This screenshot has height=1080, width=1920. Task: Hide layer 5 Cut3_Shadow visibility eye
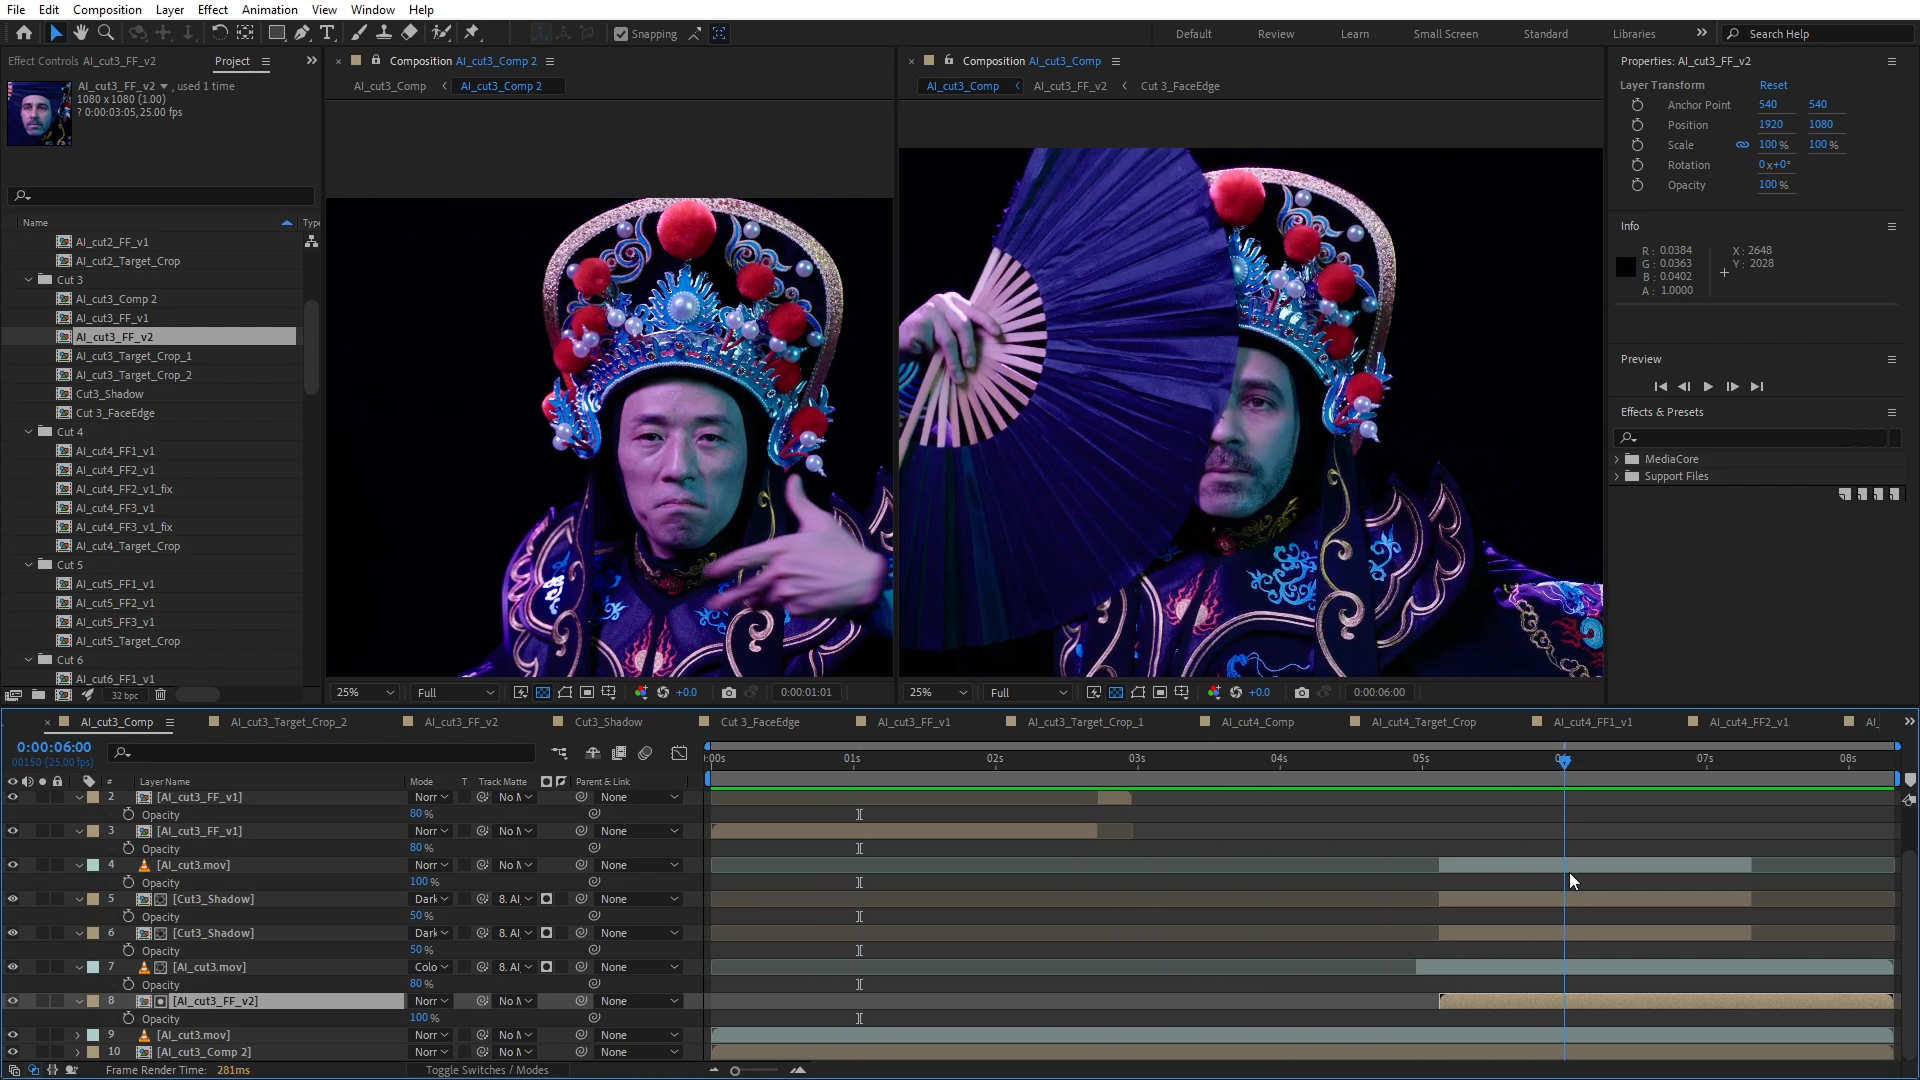[x=13, y=899]
